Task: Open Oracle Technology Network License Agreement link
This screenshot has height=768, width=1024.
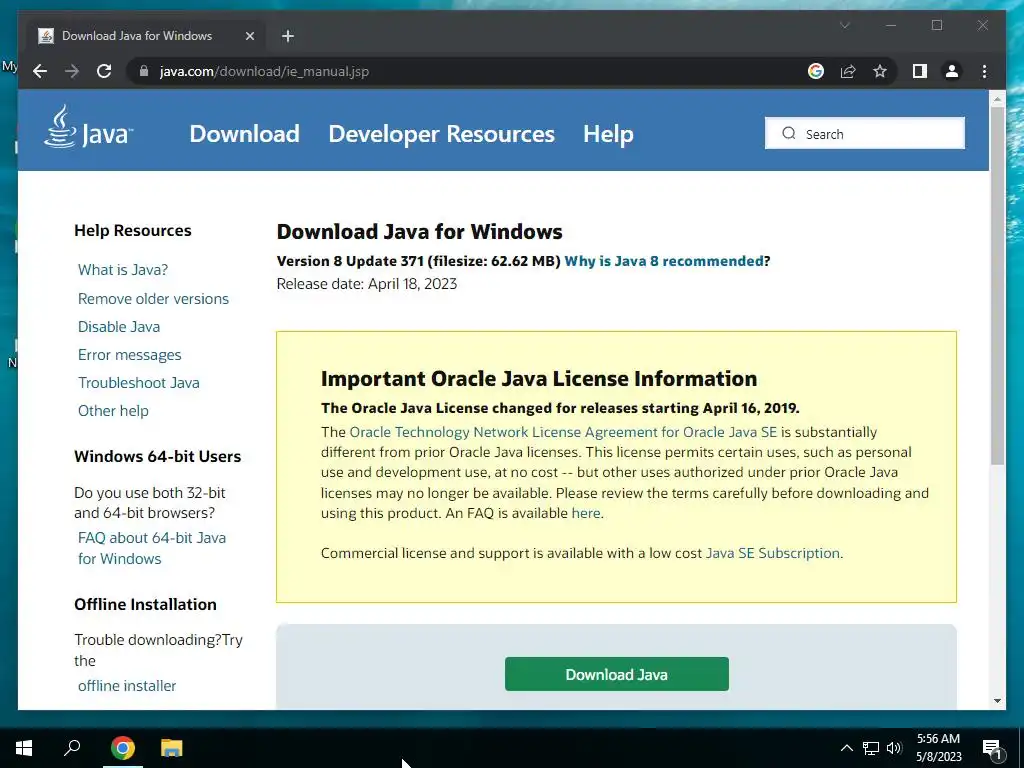Action: pyautogui.click(x=563, y=432)
